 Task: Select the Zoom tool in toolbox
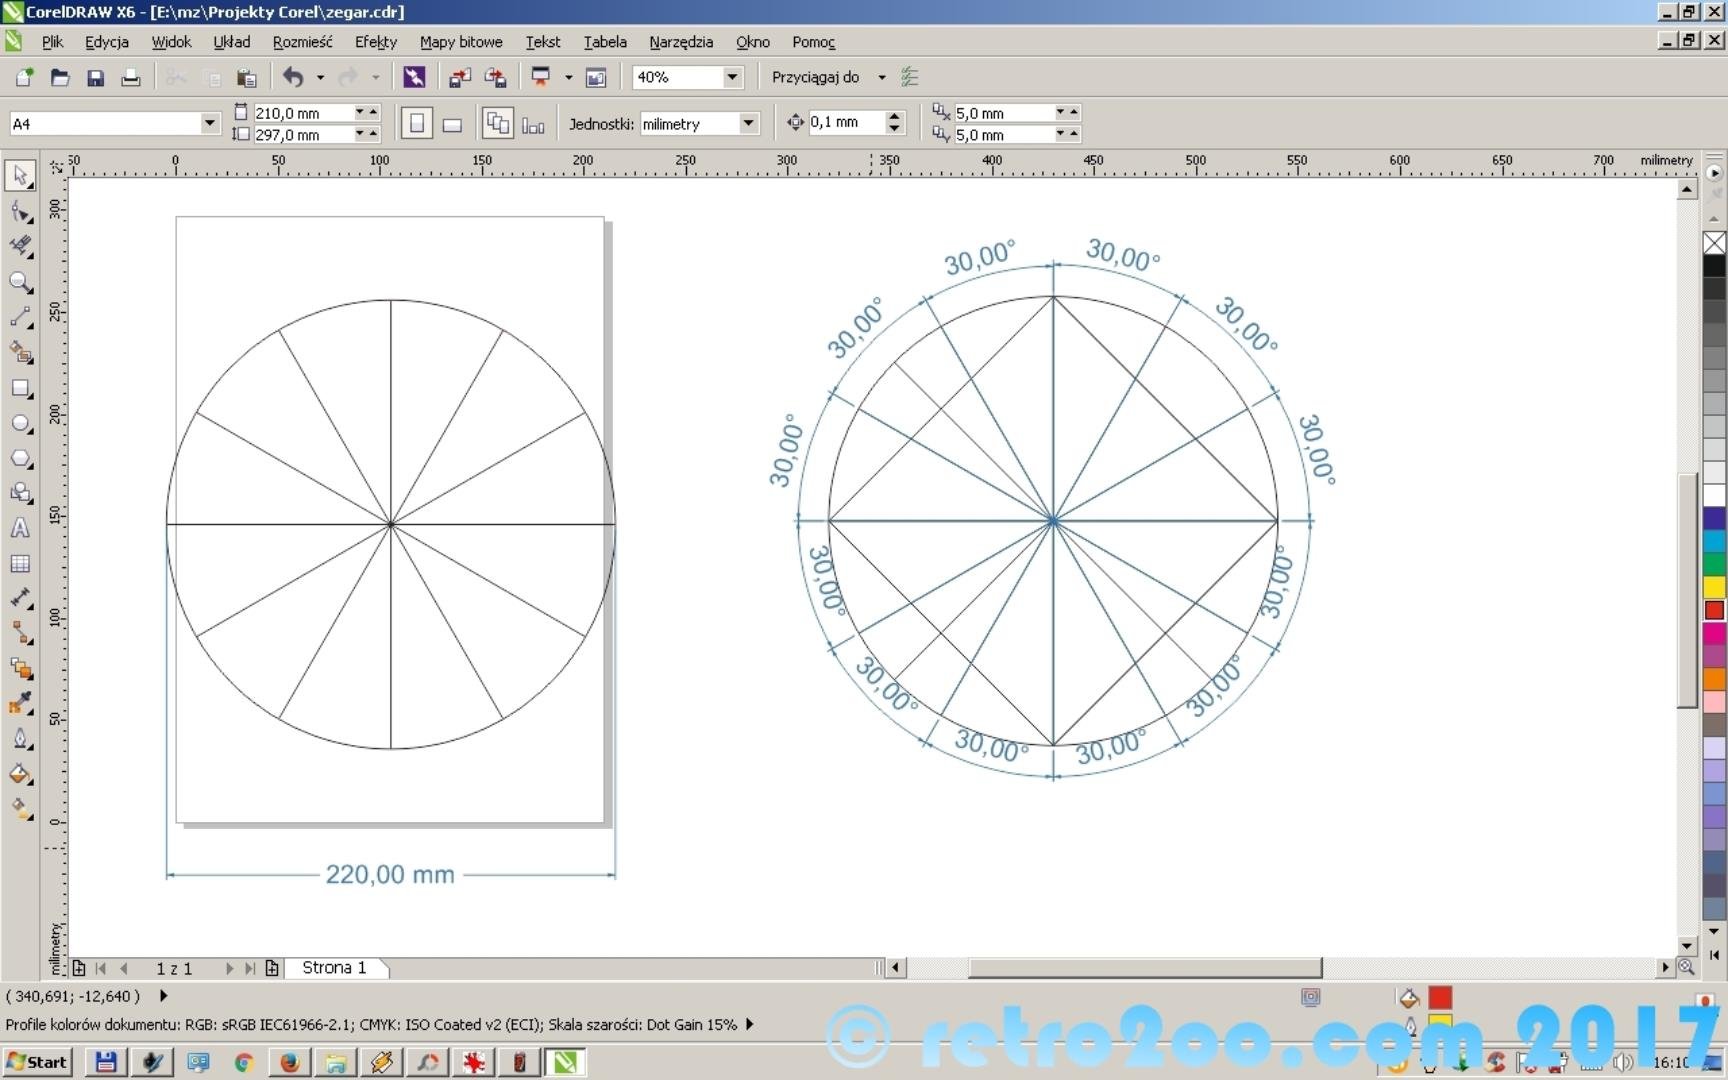point(19,282)
